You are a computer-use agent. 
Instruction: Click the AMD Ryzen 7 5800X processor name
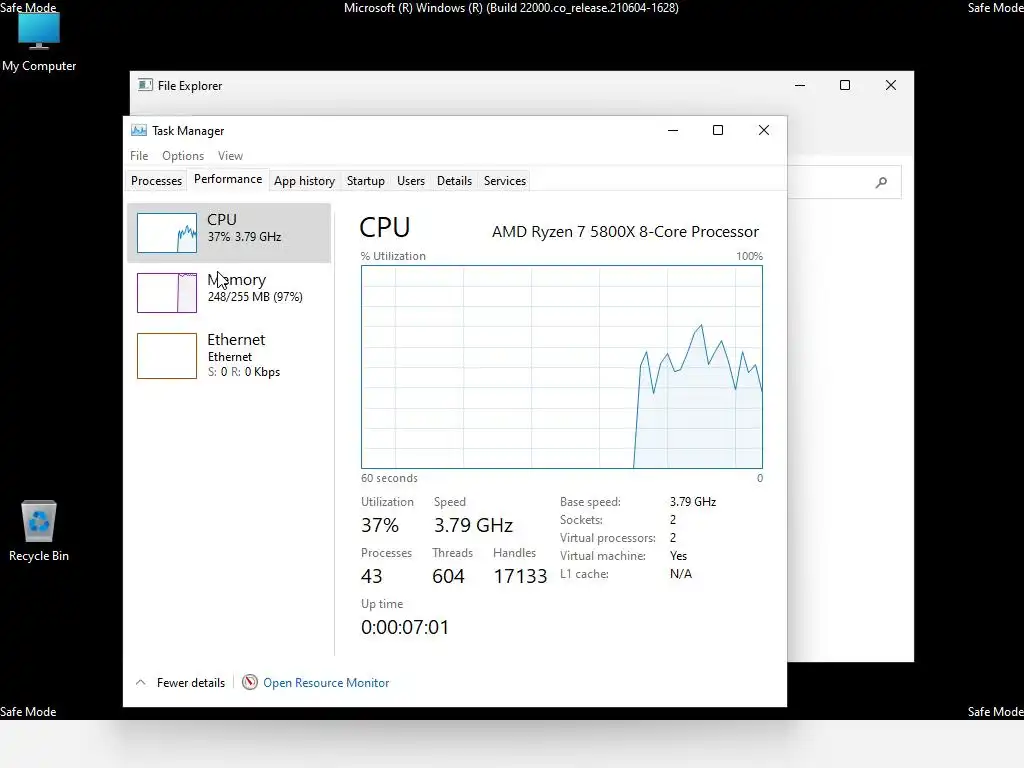coord(625,232)
